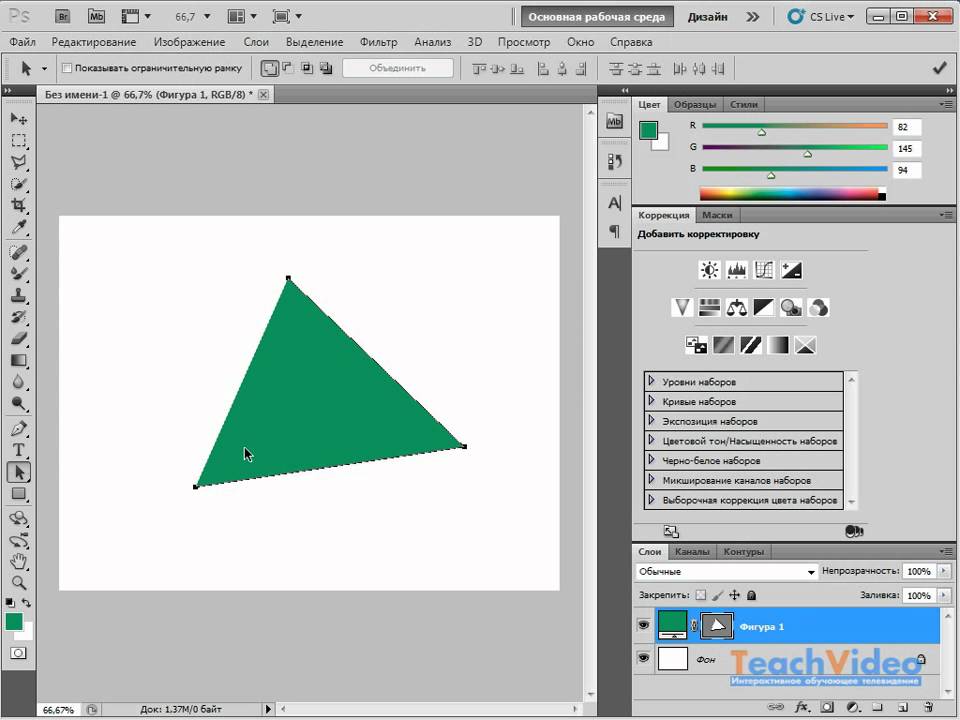Open the Фильтр menu
The image size is (960, 720).
[x=378, y=42]
